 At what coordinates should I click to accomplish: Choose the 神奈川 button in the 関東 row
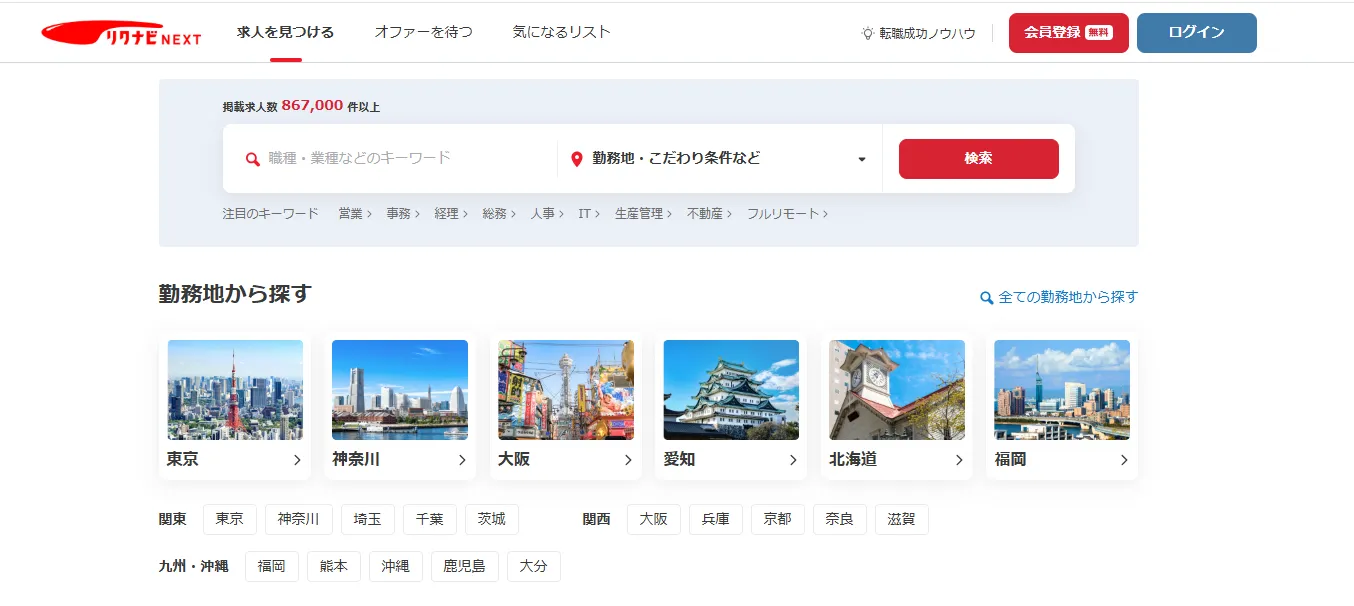point(299,519)
